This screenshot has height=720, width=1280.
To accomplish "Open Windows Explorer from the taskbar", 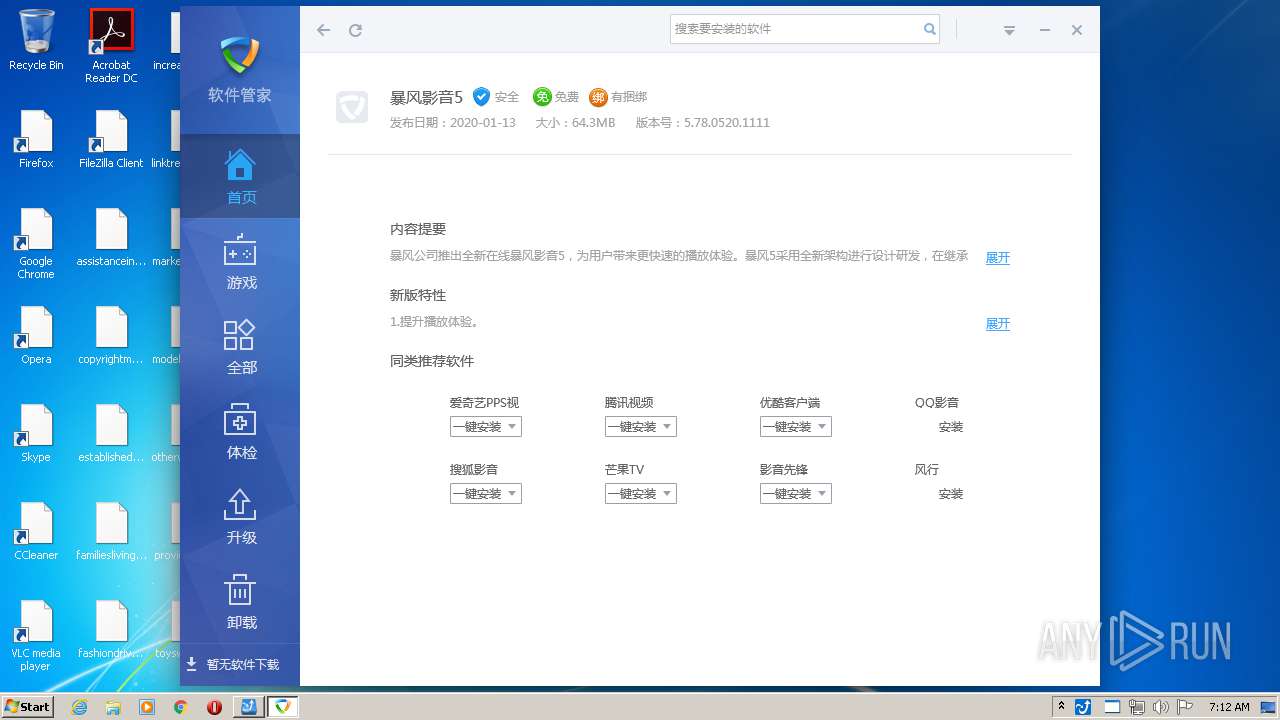I will point(113,707).
